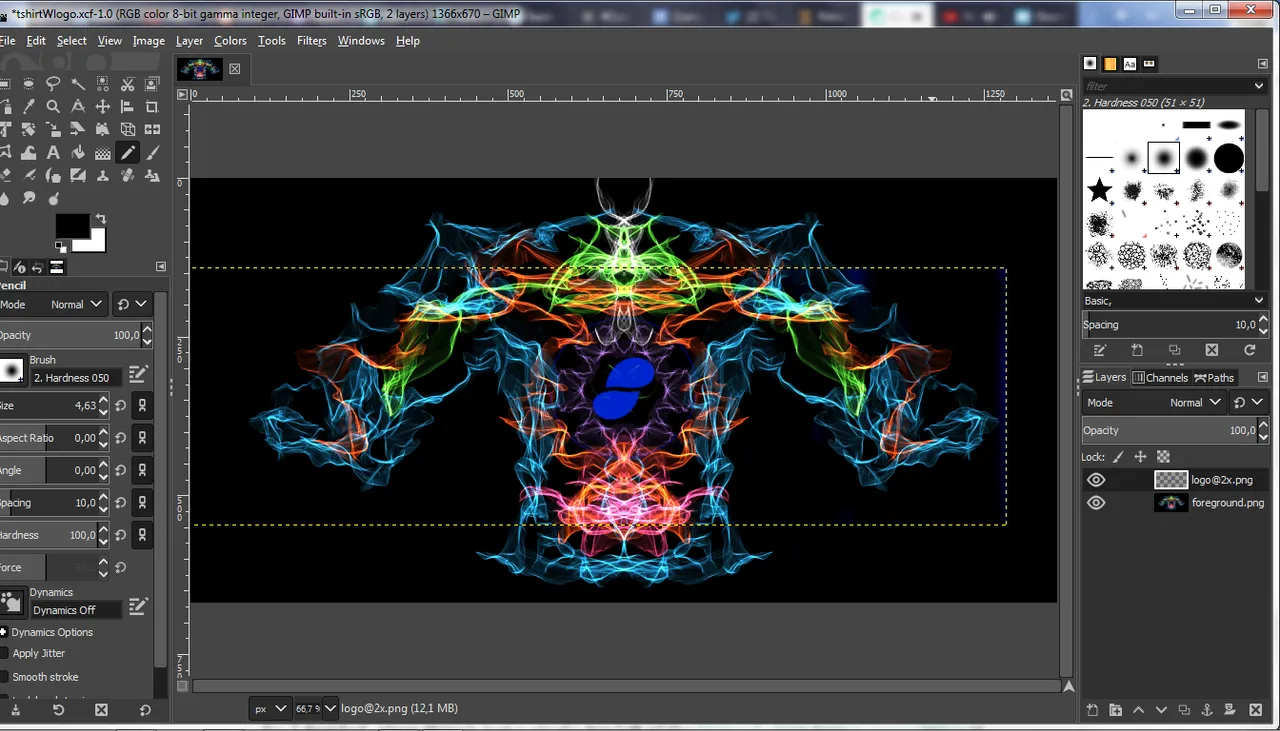Select the active Pencil tool
Viewport: 1280px width, 731px height.
pos(128,153)
